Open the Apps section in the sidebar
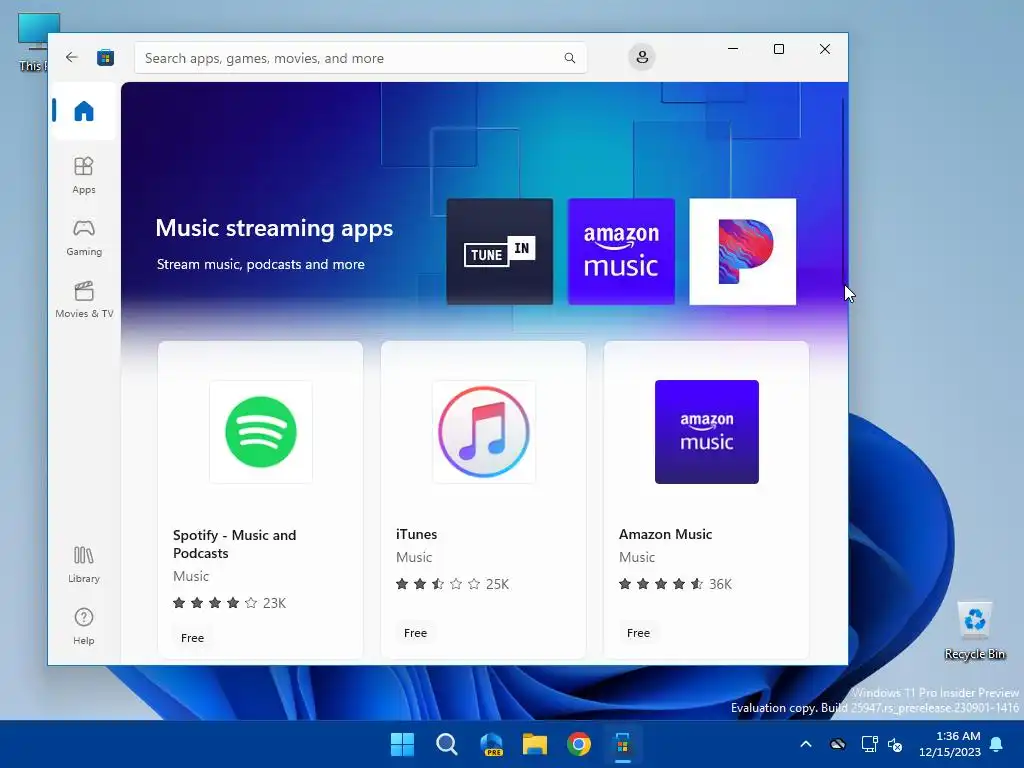 pos(84,176)
